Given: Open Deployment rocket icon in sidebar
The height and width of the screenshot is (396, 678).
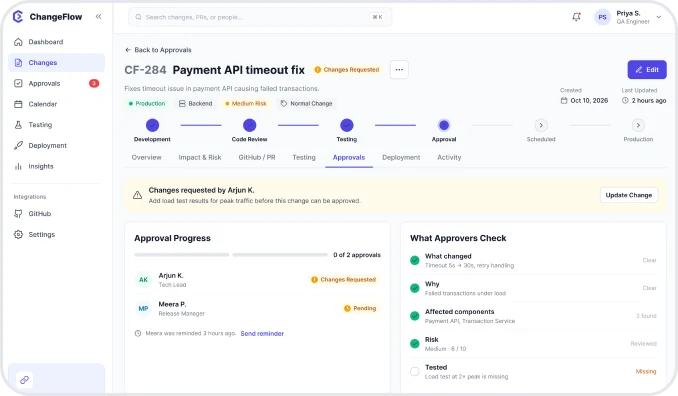Looking at the screenshot, I should (18, 146).
